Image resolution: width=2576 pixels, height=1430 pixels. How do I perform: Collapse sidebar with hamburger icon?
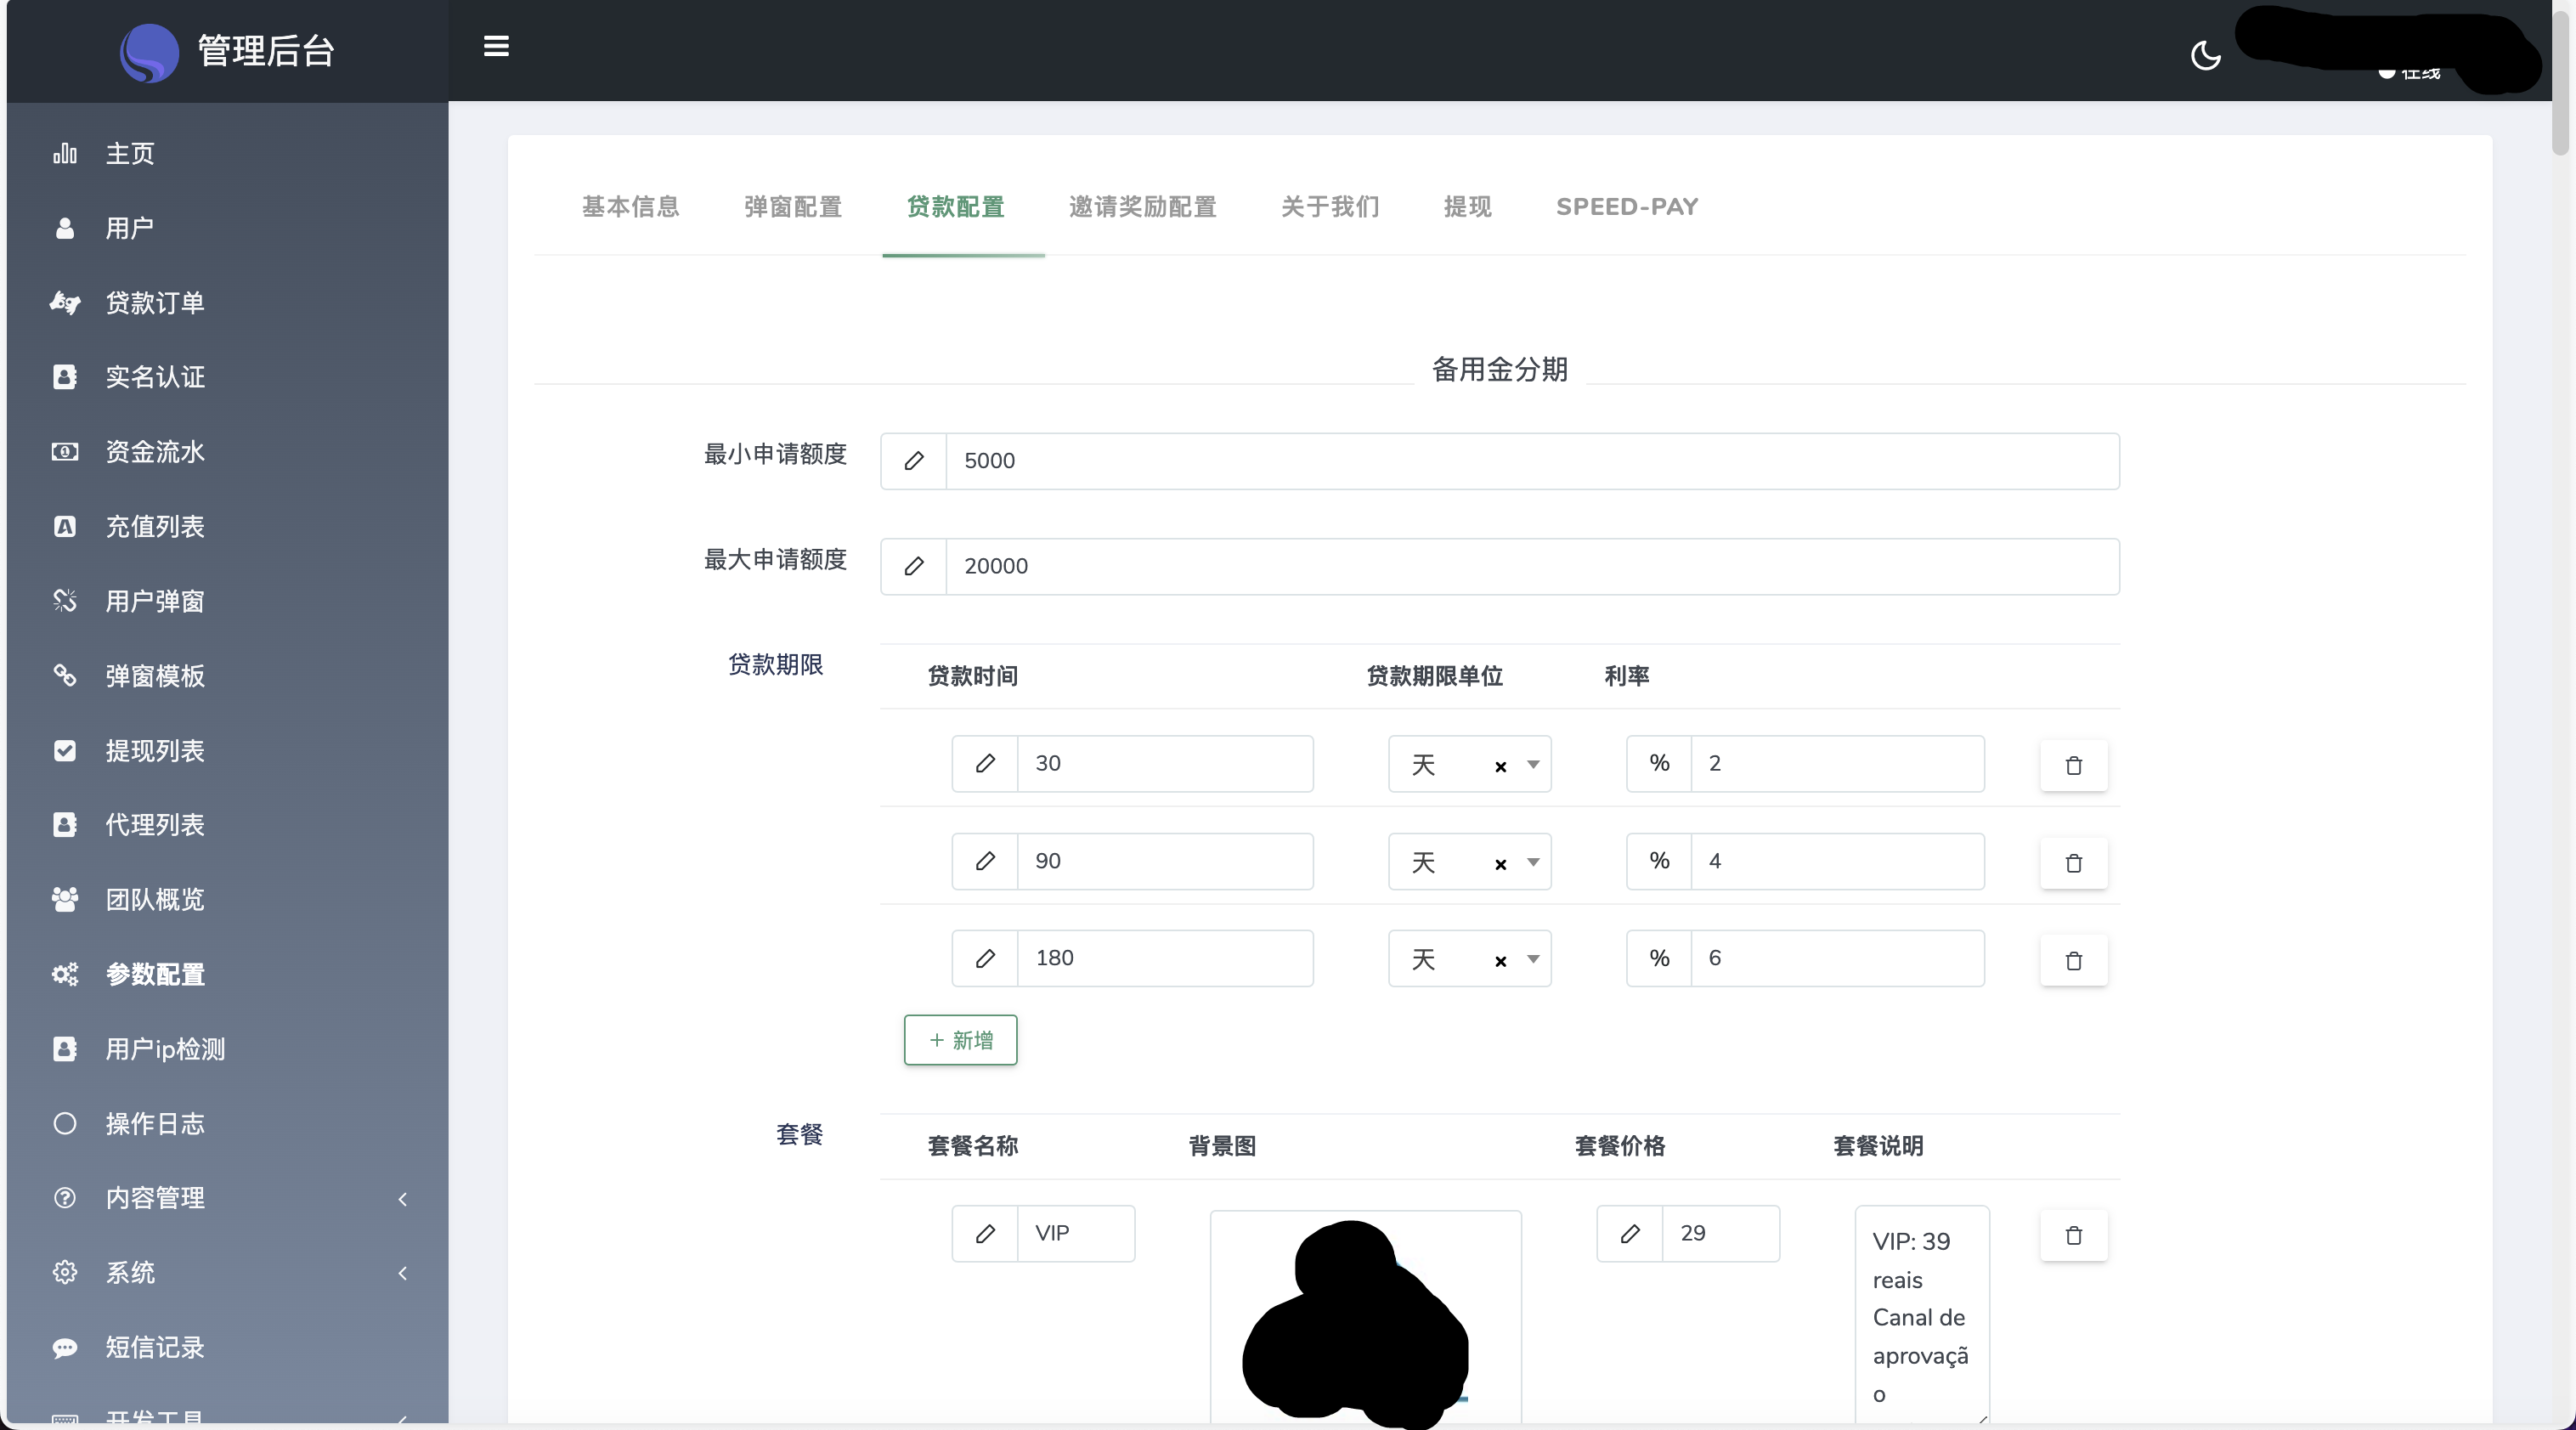pos(496,47)
